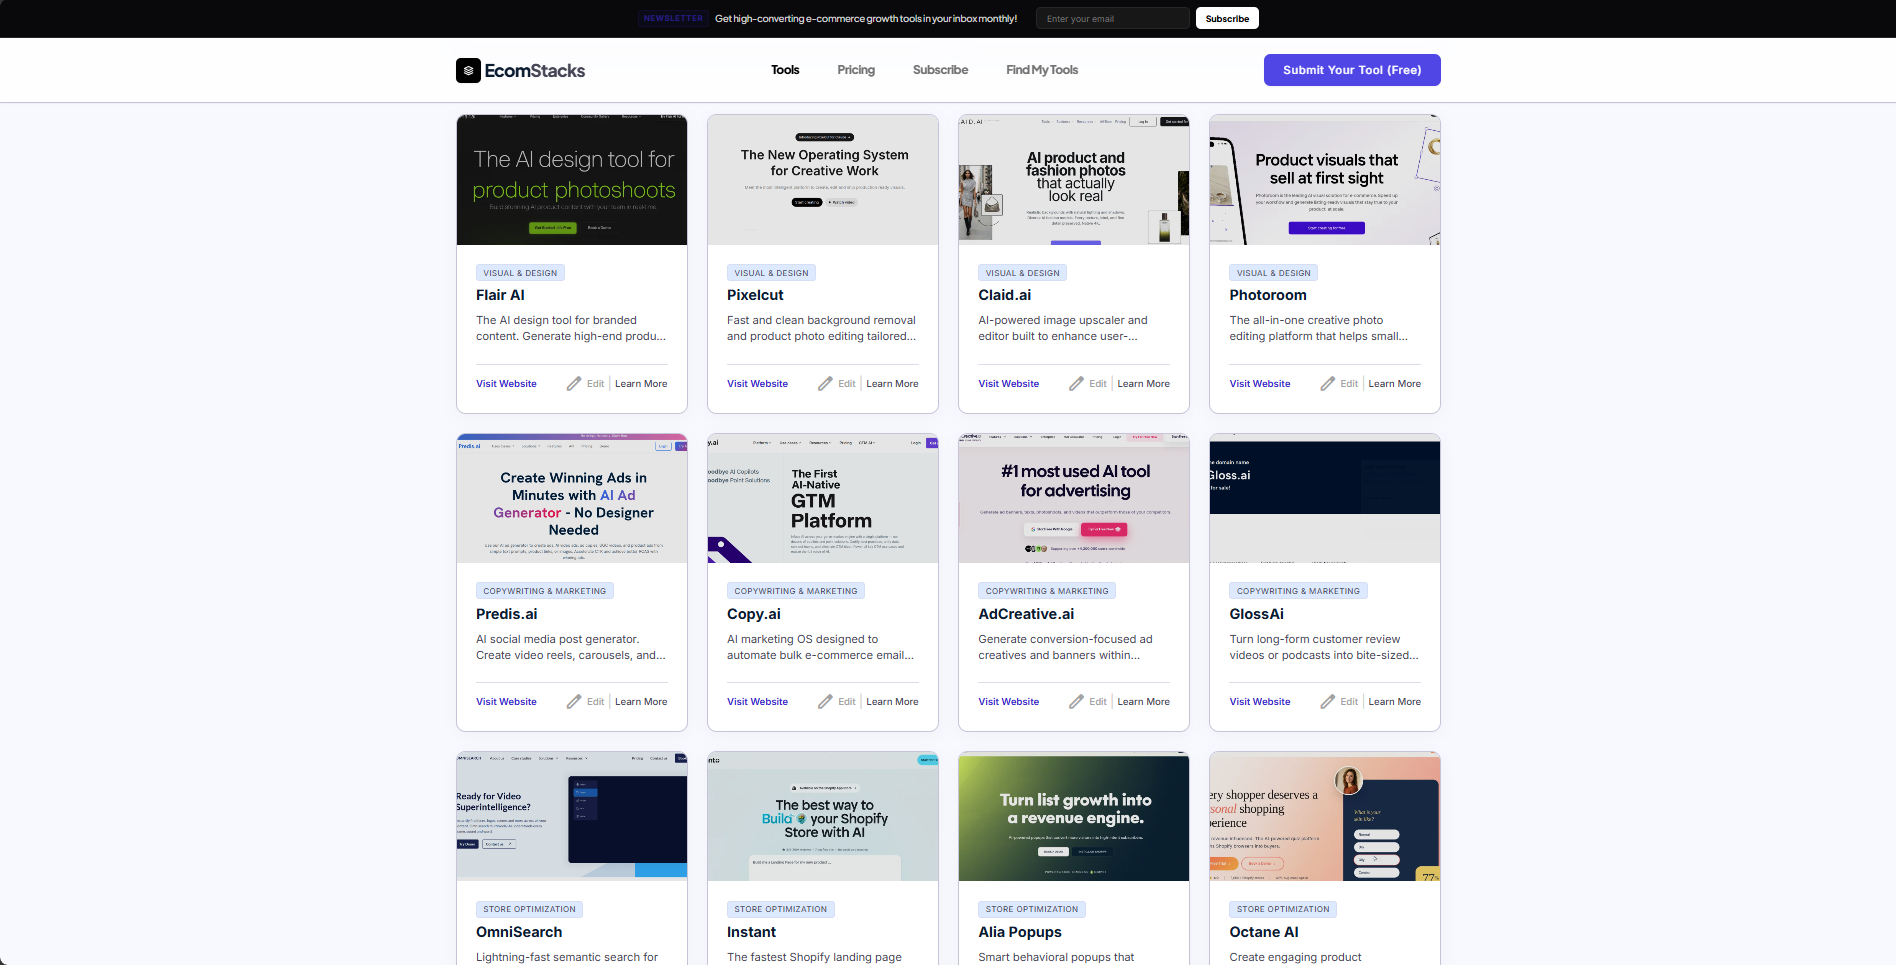Open Learn More for Predis.ai
Image resolution: width=1896 pixels, height=965 pixels.
coord(641,702)
